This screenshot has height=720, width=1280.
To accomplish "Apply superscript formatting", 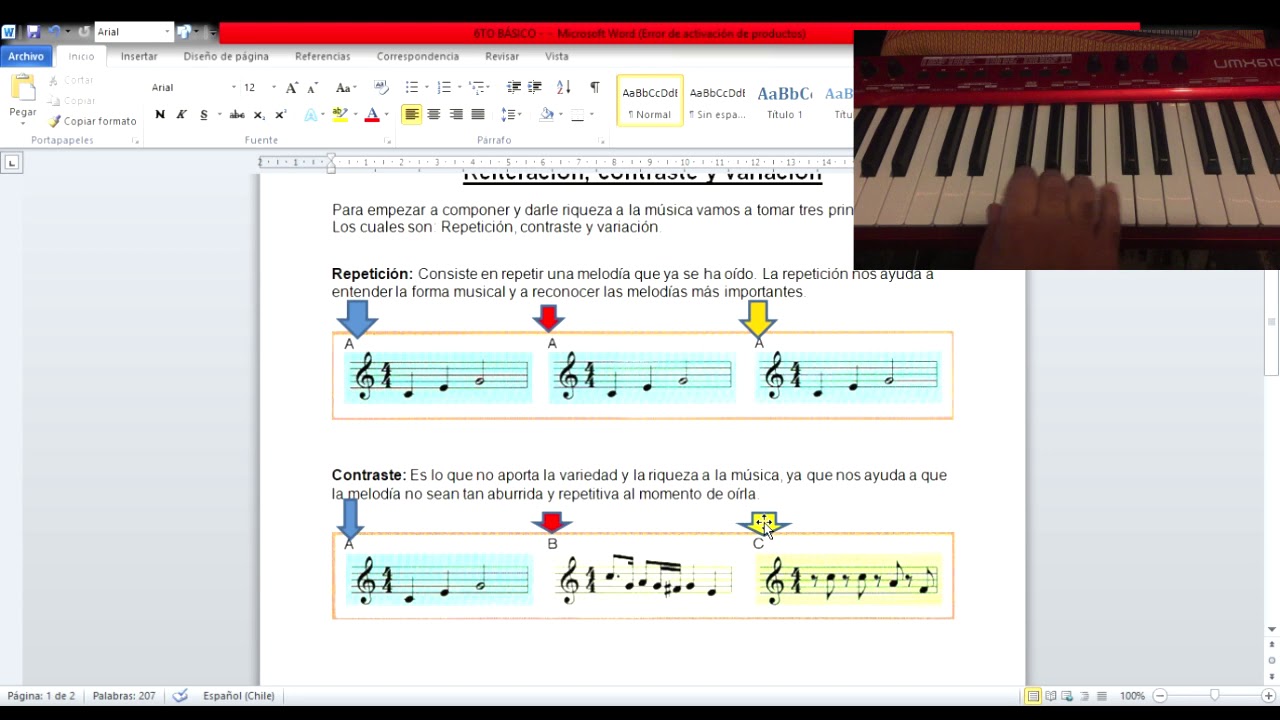I will pos(280,115).
